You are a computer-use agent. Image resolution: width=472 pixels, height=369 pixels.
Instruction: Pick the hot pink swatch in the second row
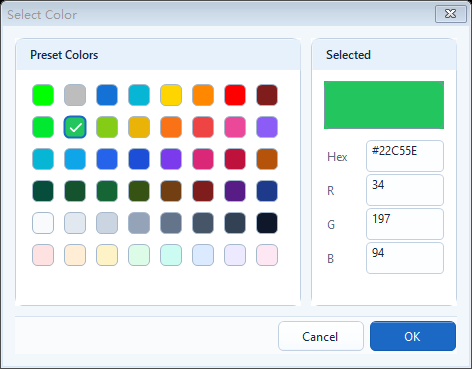(x=235, y=127)
